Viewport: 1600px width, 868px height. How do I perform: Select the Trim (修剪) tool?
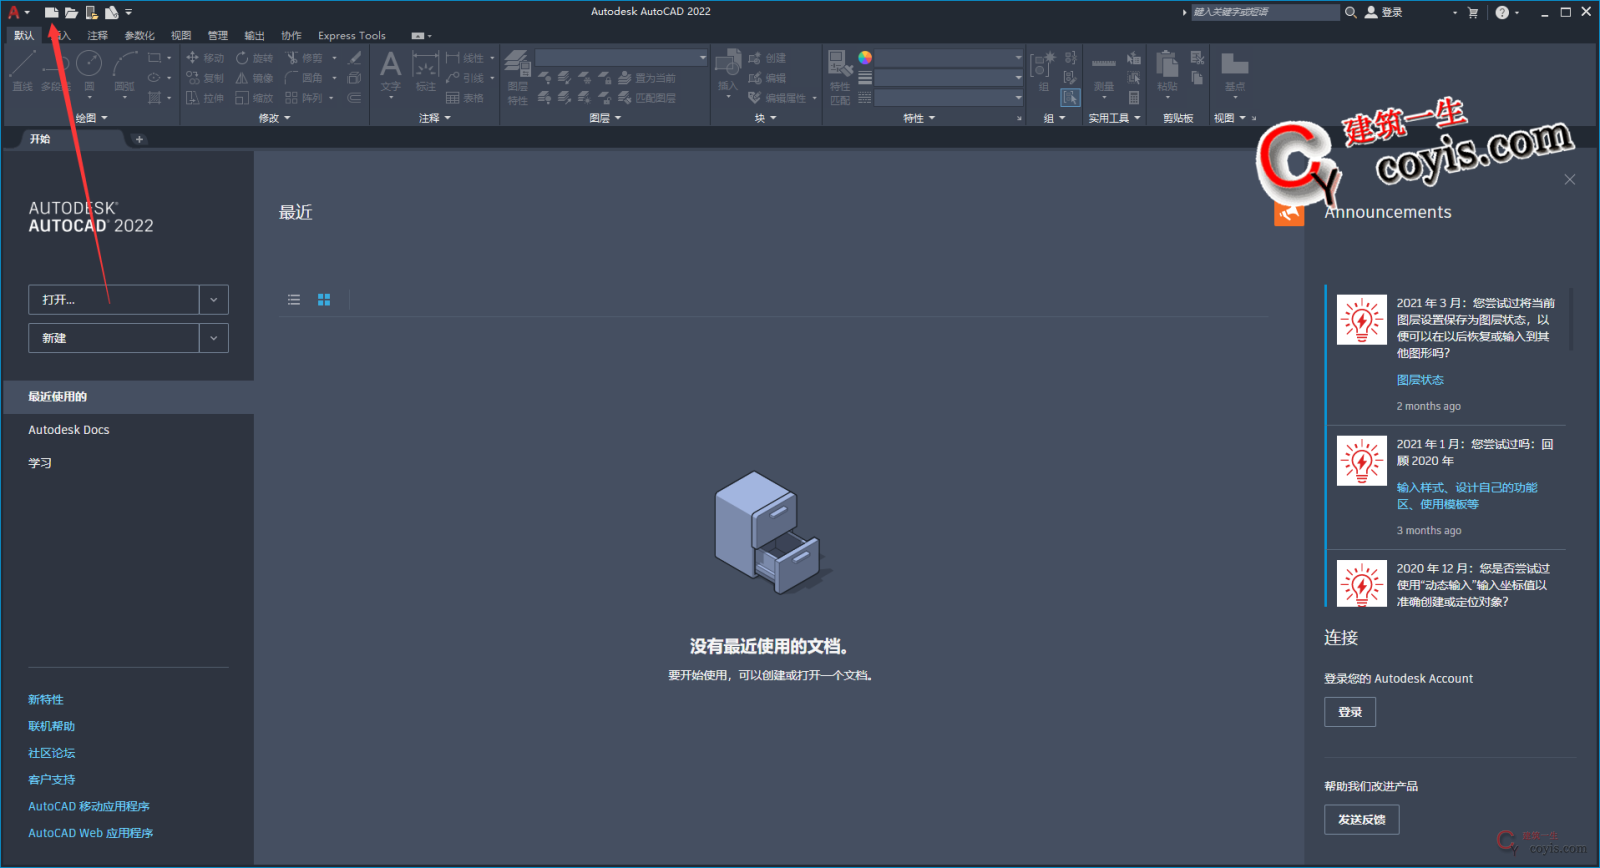coord(305,58)
